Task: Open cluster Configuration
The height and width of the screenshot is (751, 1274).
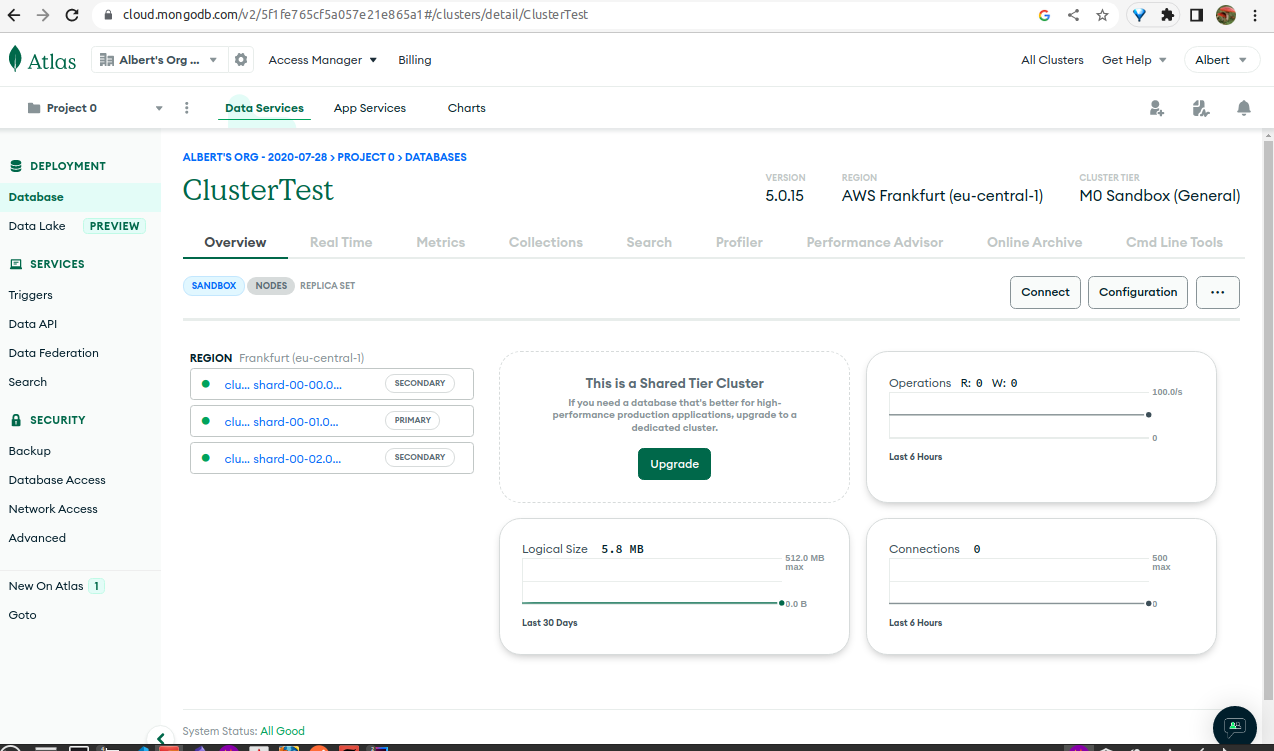Action: [1138, 292]
